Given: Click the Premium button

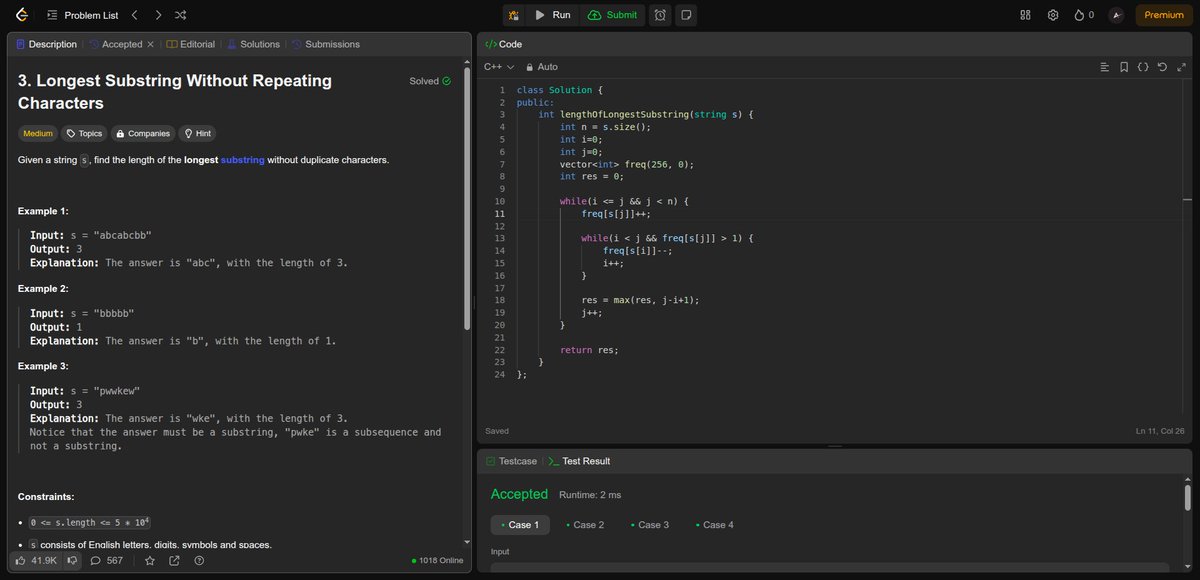Looking at the screenshot, I should [x=1164, y=15].
